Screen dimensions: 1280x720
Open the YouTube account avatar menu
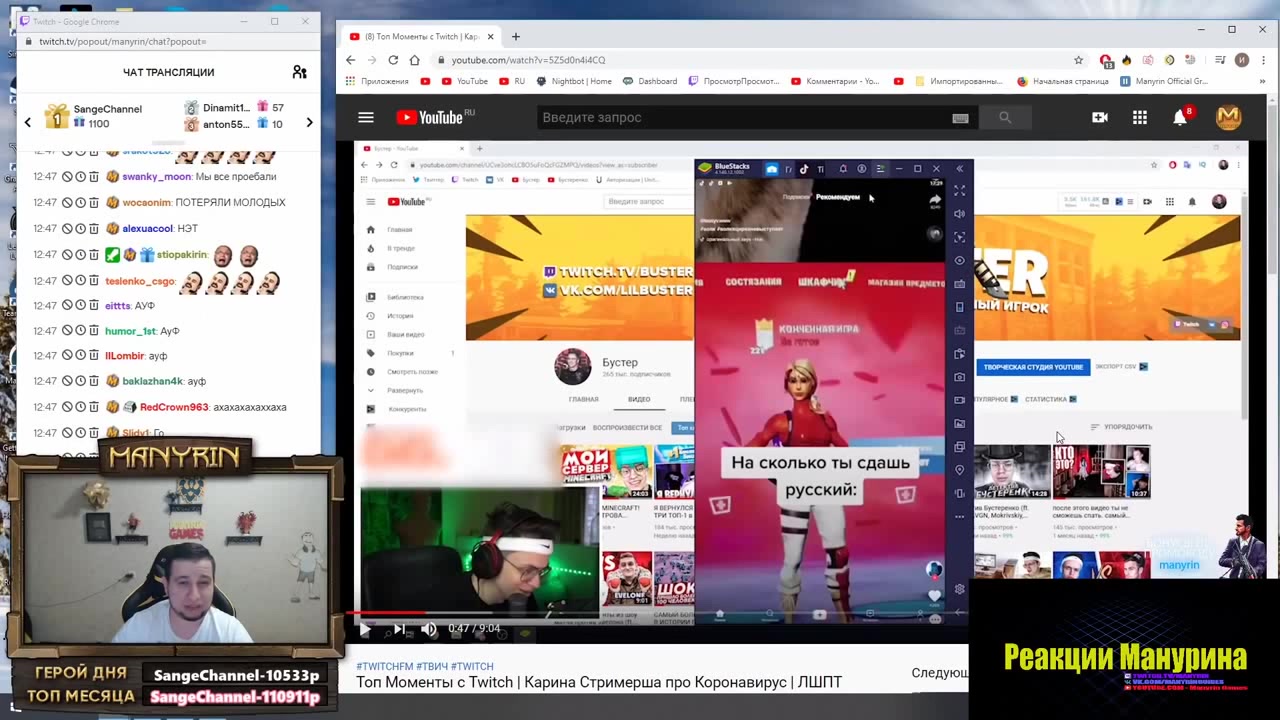[x=1228, y=117]
